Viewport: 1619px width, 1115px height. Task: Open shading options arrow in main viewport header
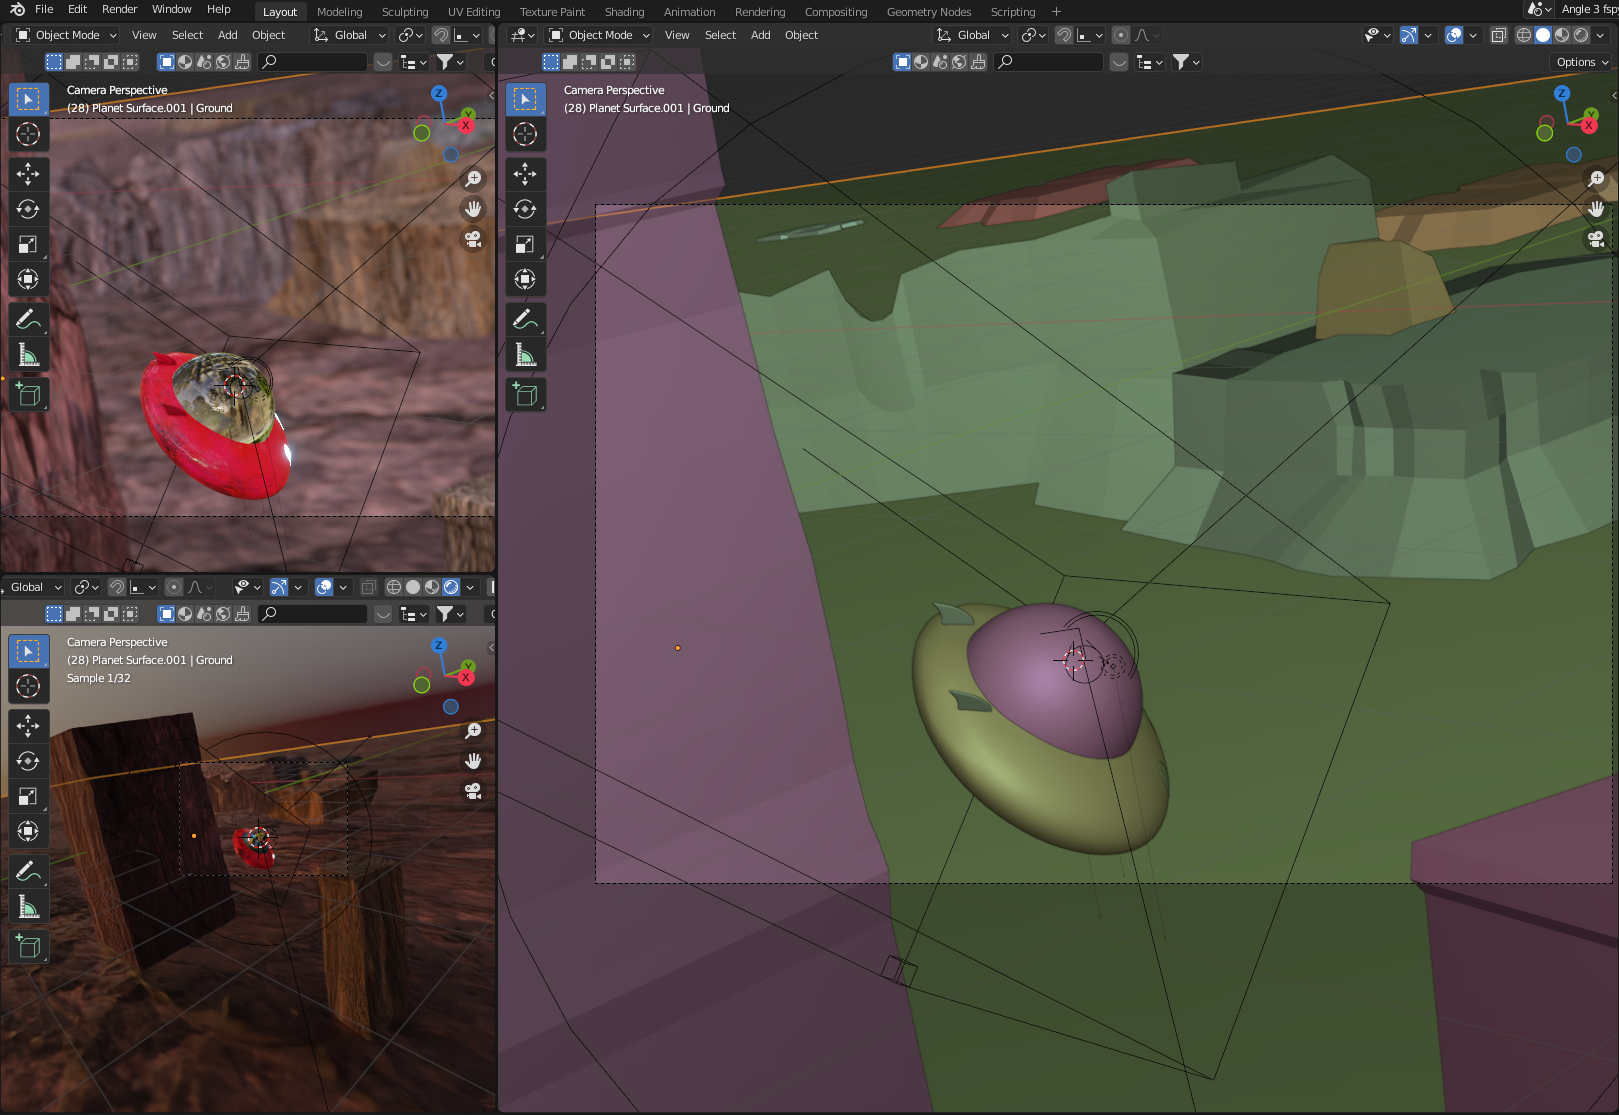click(1600, 35)
